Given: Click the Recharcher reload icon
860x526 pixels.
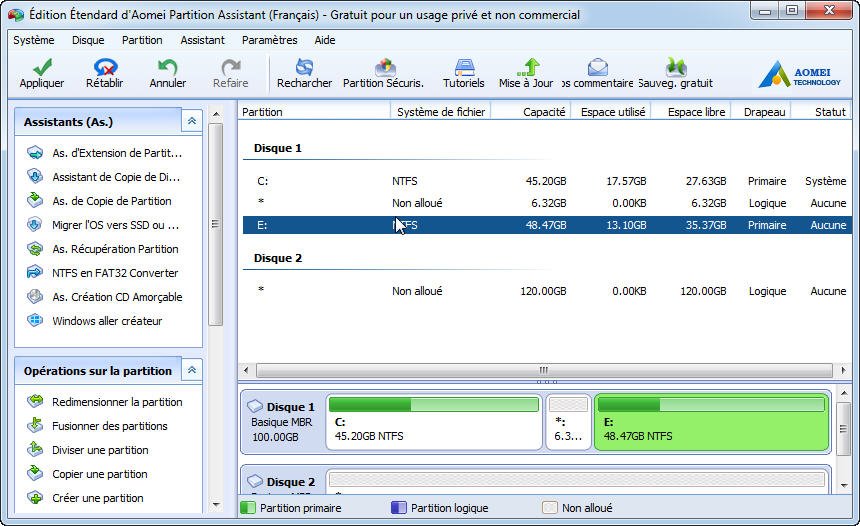Looking at the screenshot, I should click(x=304, y=67).
